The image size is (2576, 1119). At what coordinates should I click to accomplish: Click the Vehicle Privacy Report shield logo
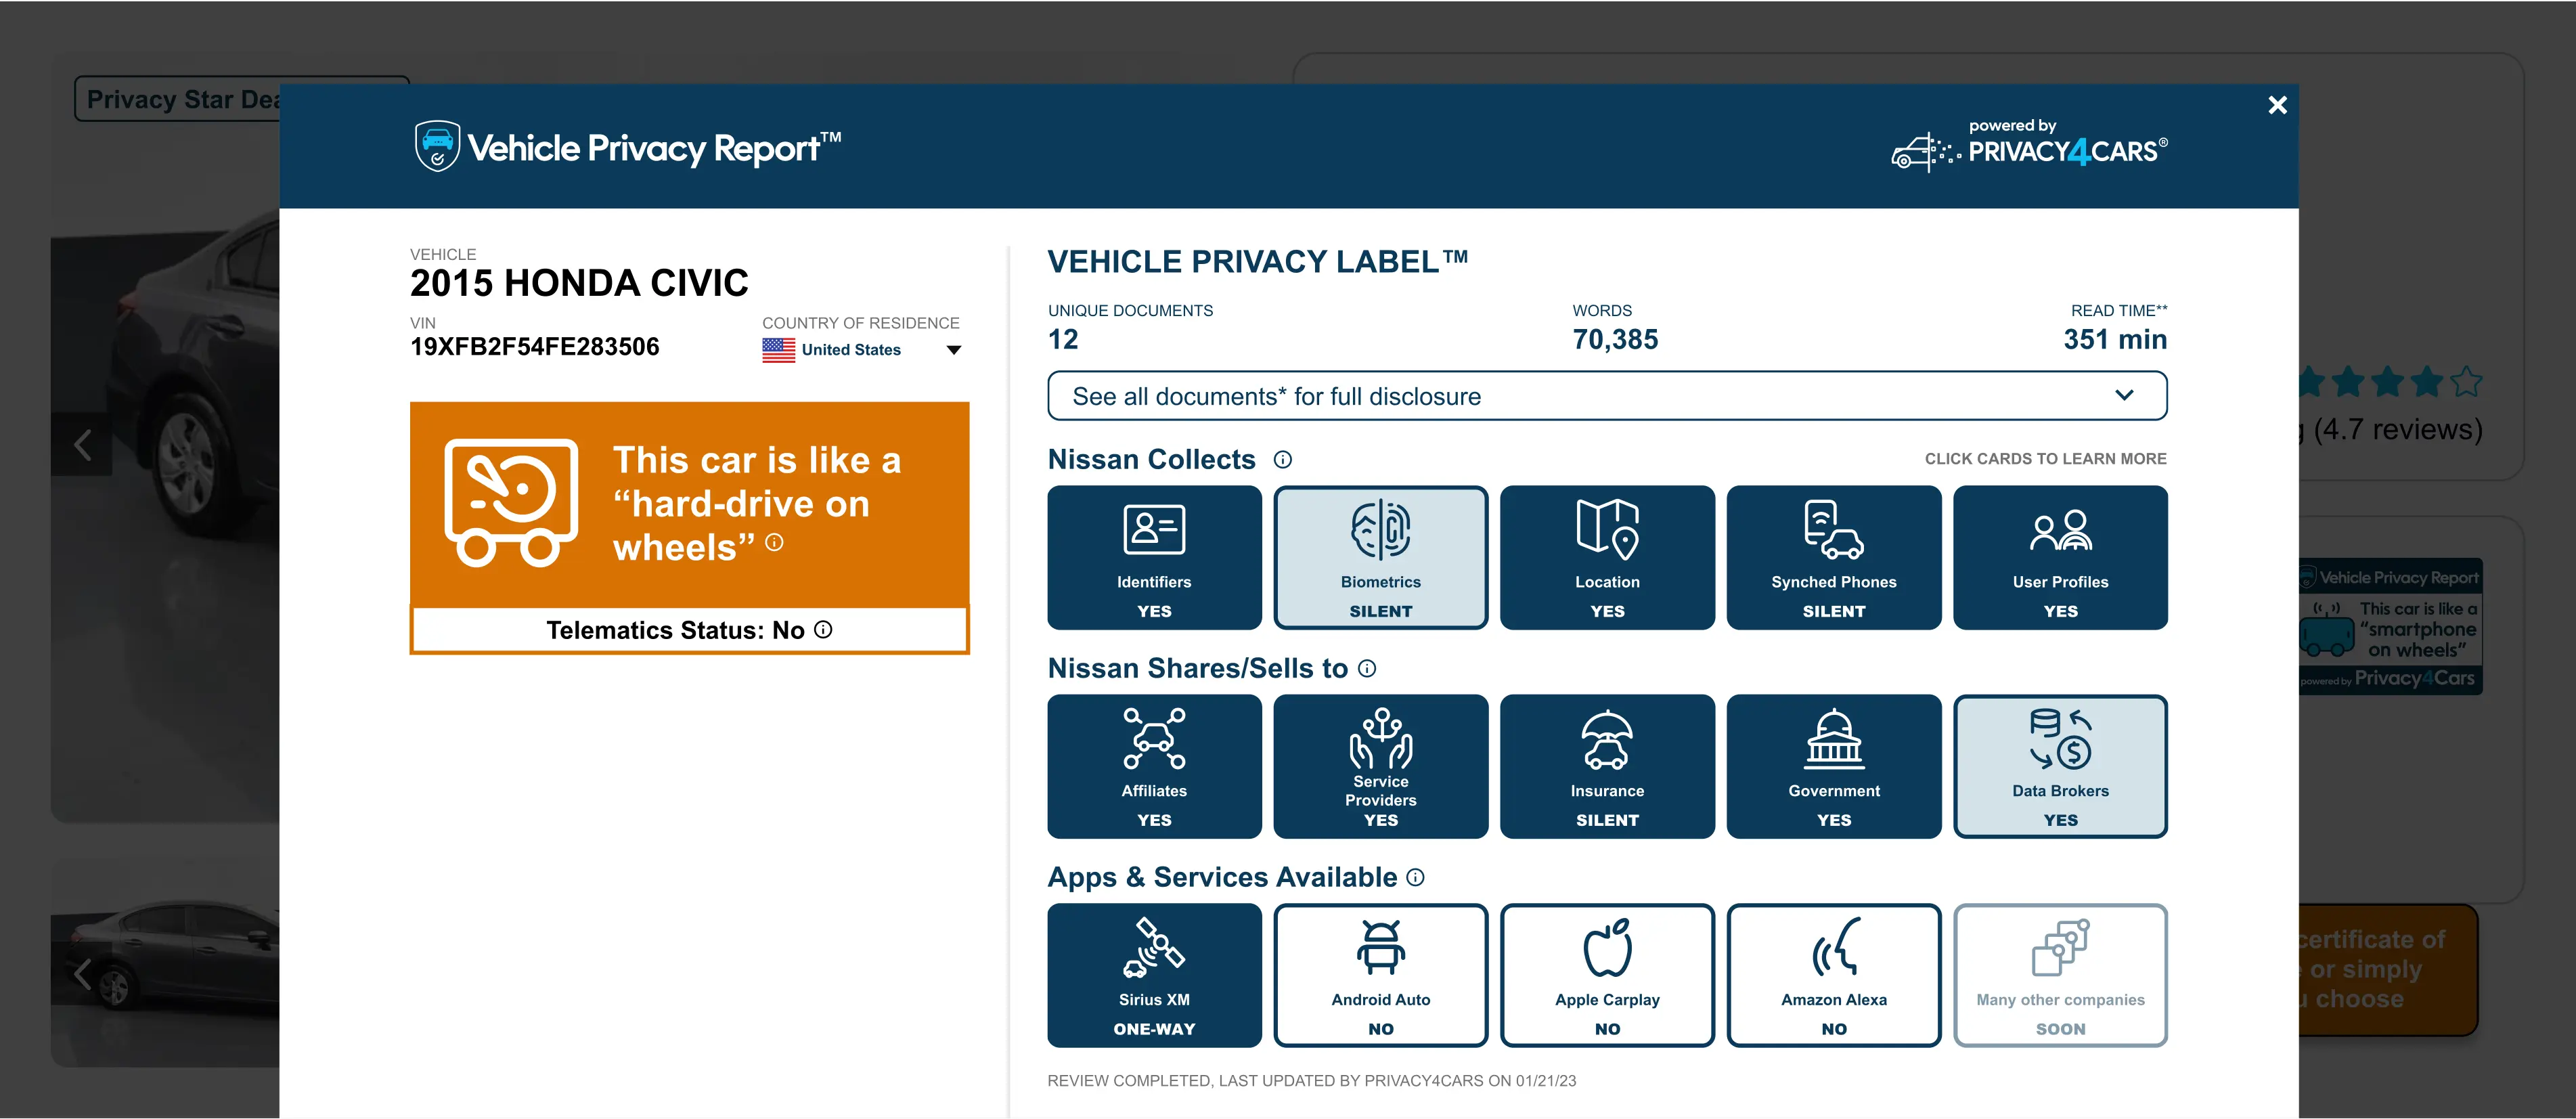pyautogui.click(x=437, y=147)
